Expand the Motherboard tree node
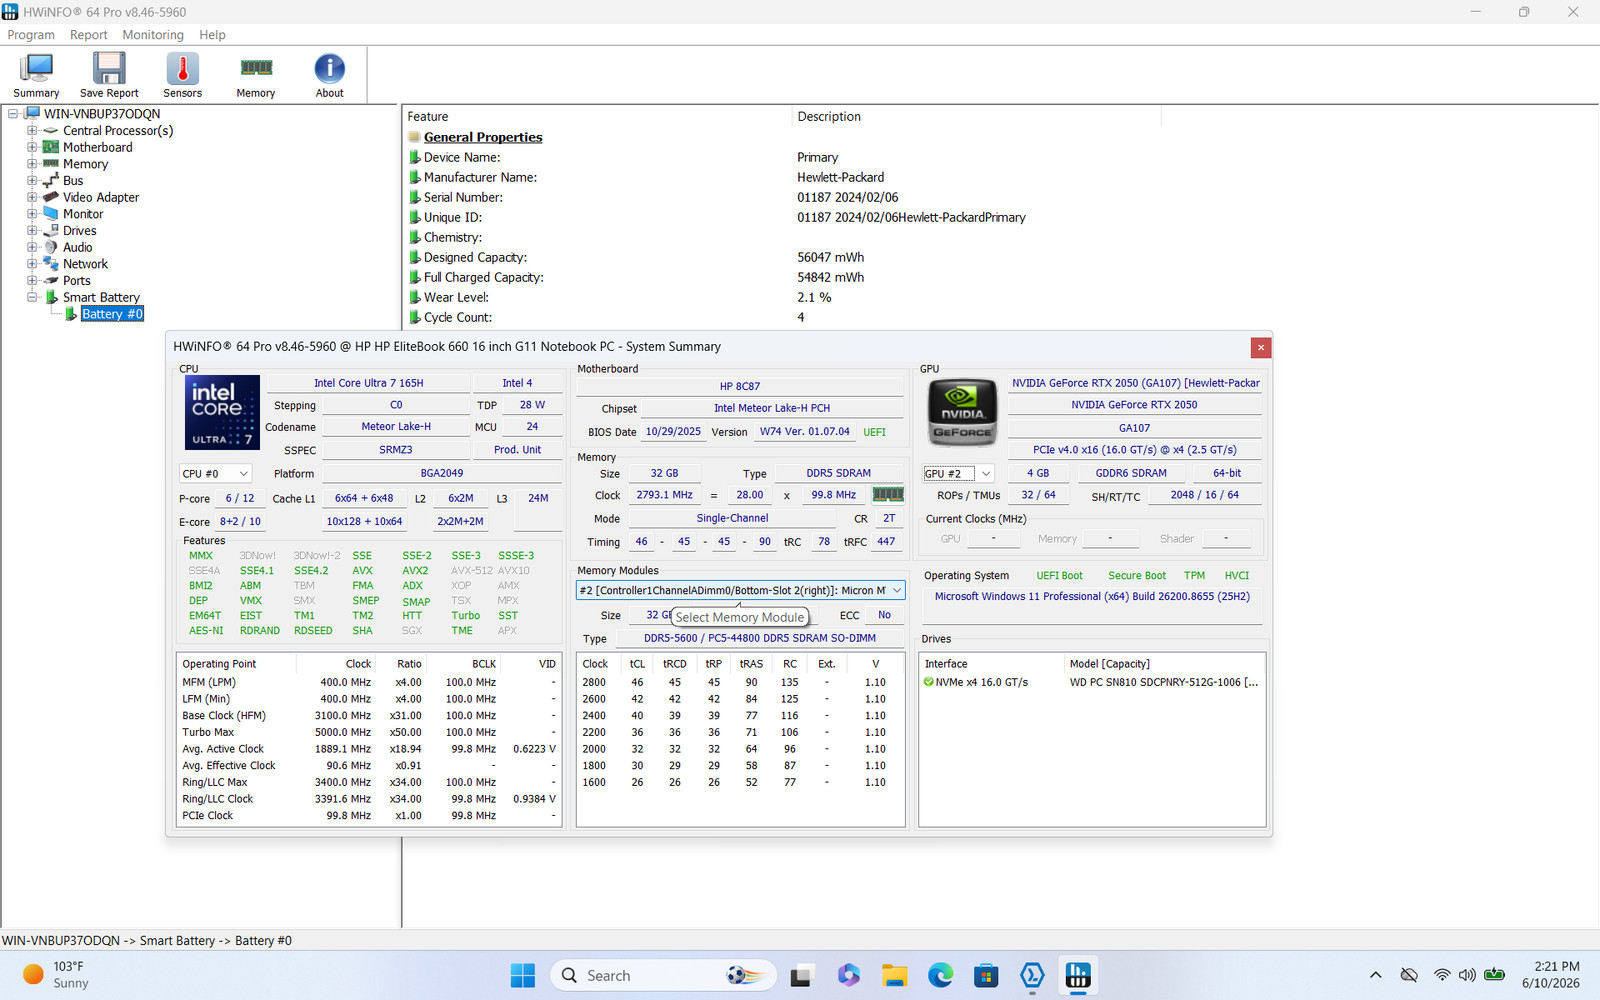This screenshot has width=1600, height=1000. point(32,147)
